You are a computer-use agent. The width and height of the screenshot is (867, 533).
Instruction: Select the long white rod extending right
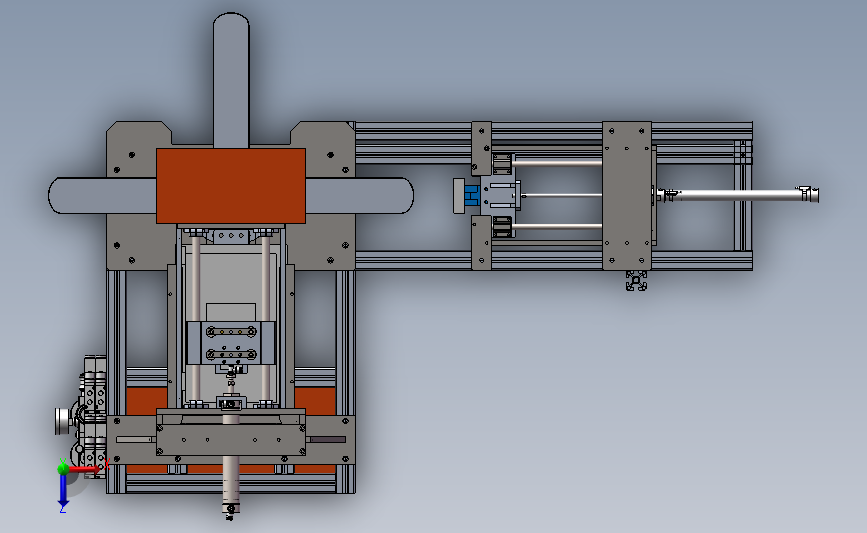pos(738,195)
